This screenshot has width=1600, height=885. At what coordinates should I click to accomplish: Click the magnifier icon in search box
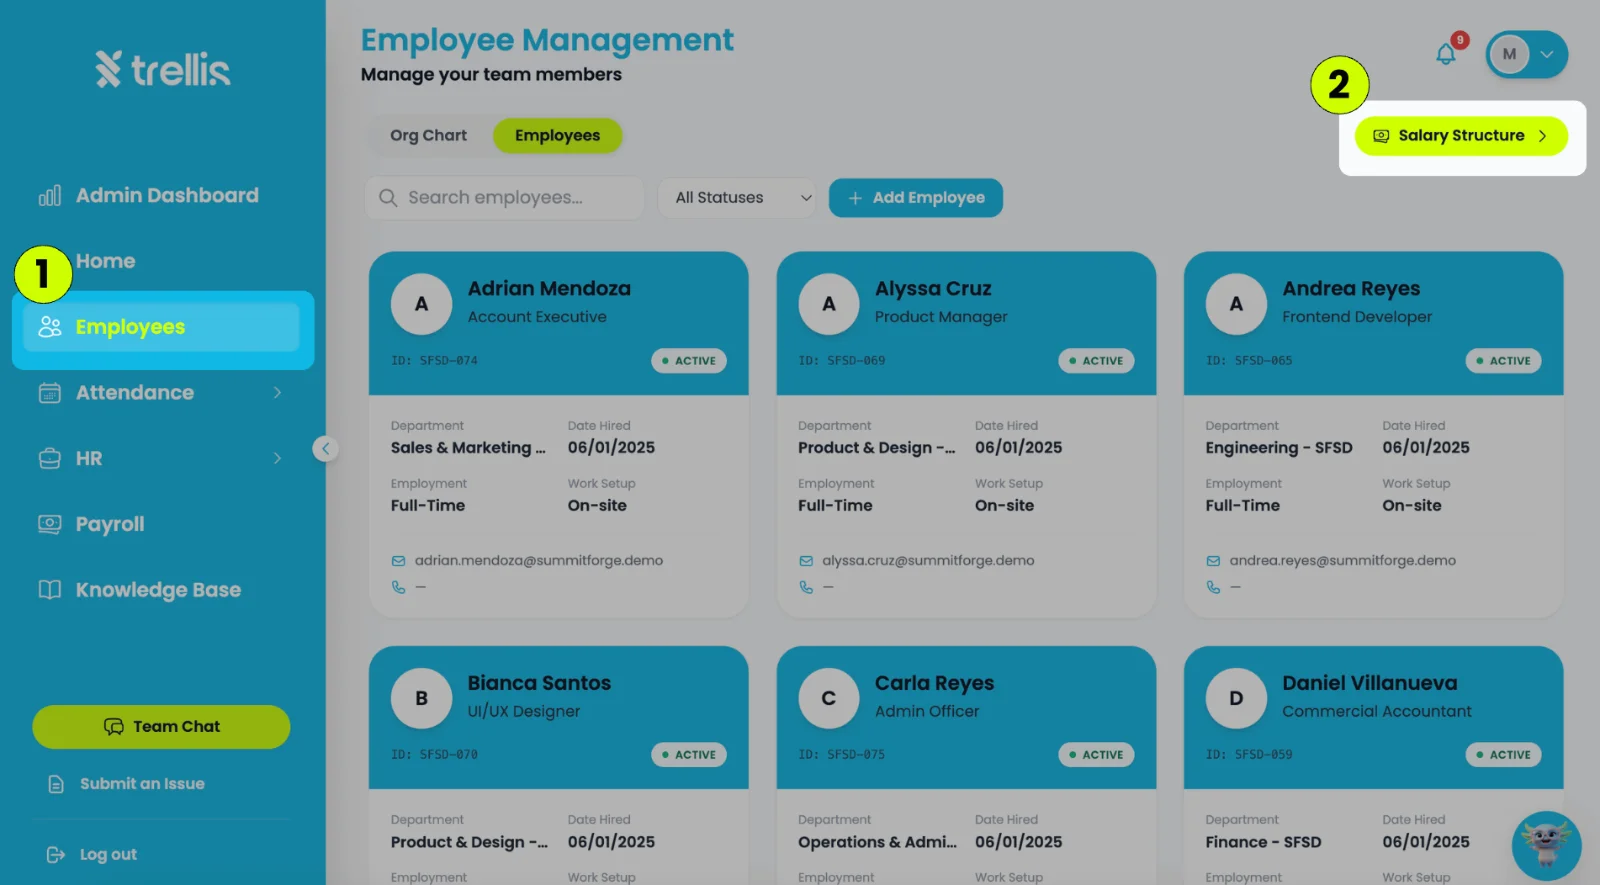pyautogui.click(x=388, y=198)
